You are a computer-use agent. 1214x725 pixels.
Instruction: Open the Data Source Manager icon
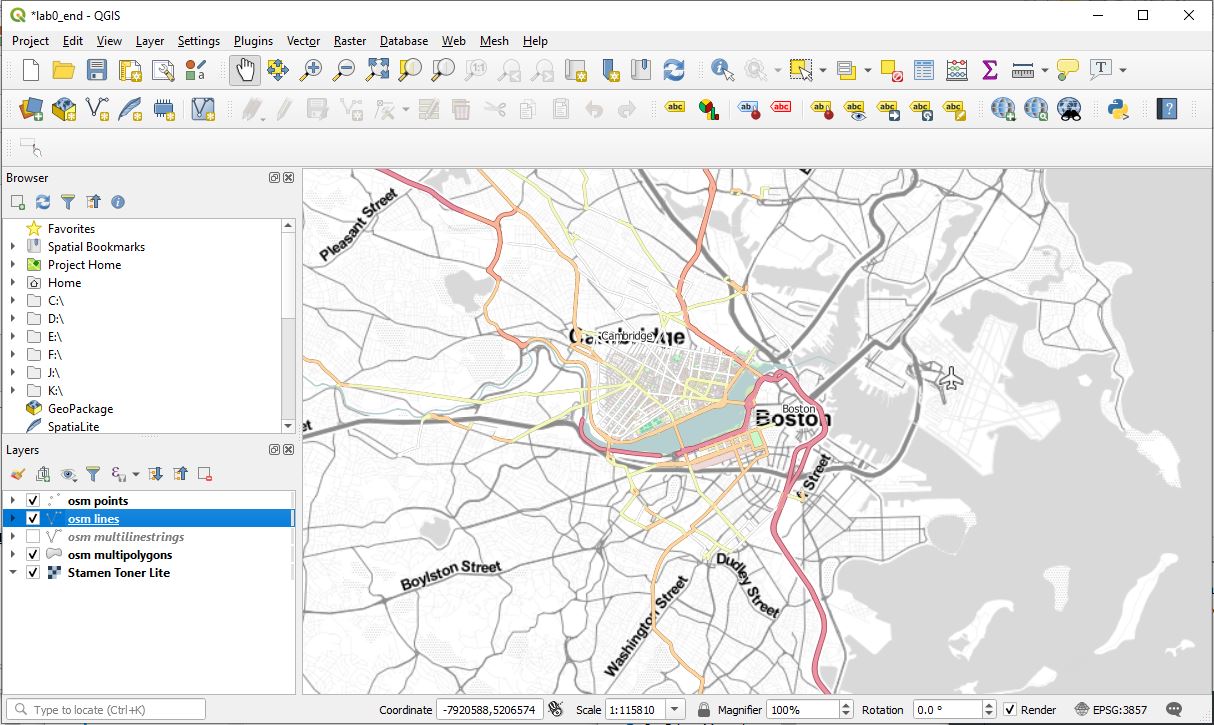31,108
